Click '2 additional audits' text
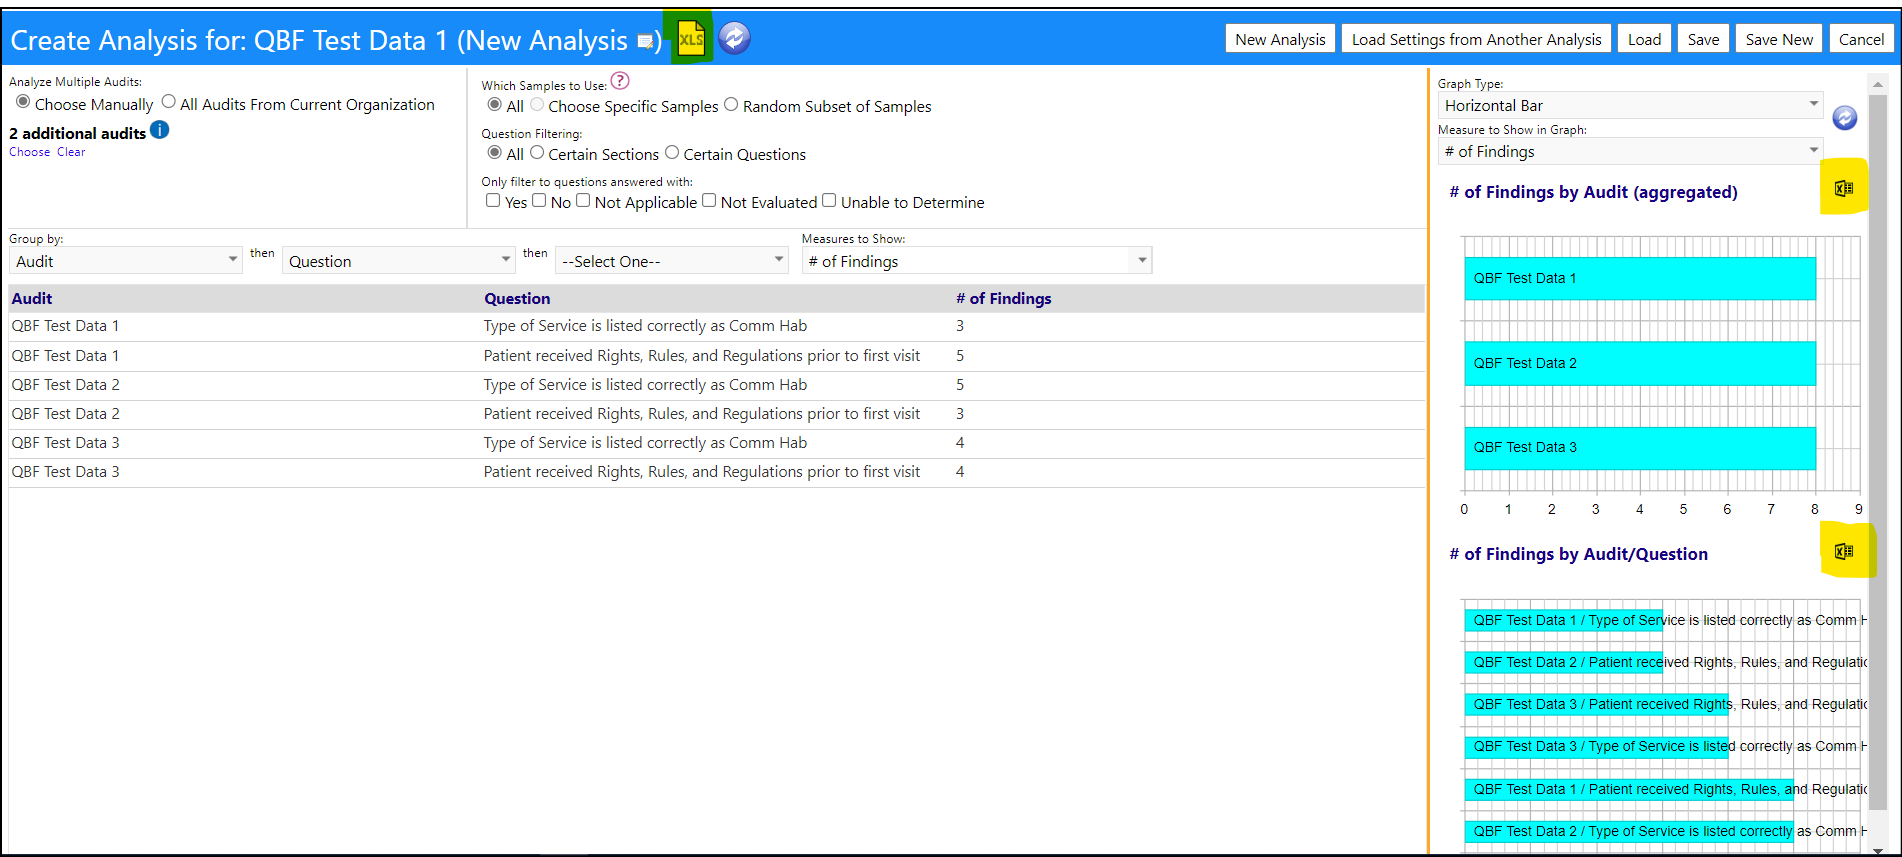This screenshot has width=1902, height=857. point(78,133)
